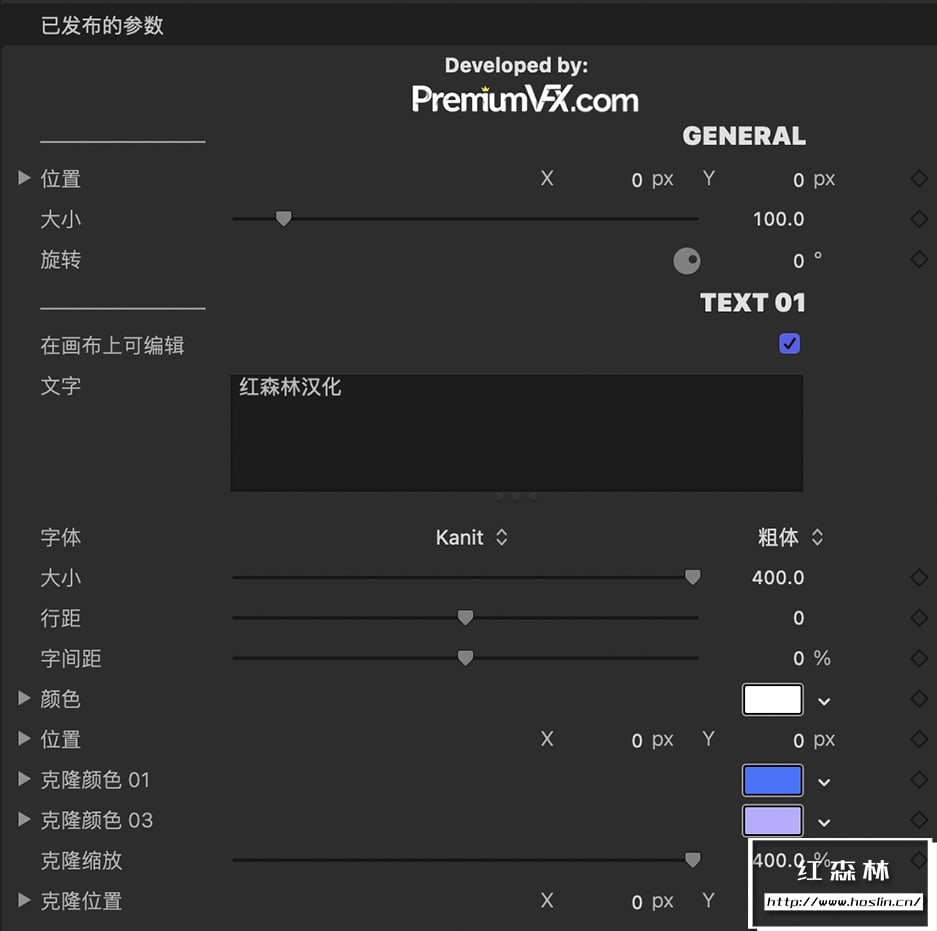
Task: Click the 行距 slider handle
Action: click(466, 617)
